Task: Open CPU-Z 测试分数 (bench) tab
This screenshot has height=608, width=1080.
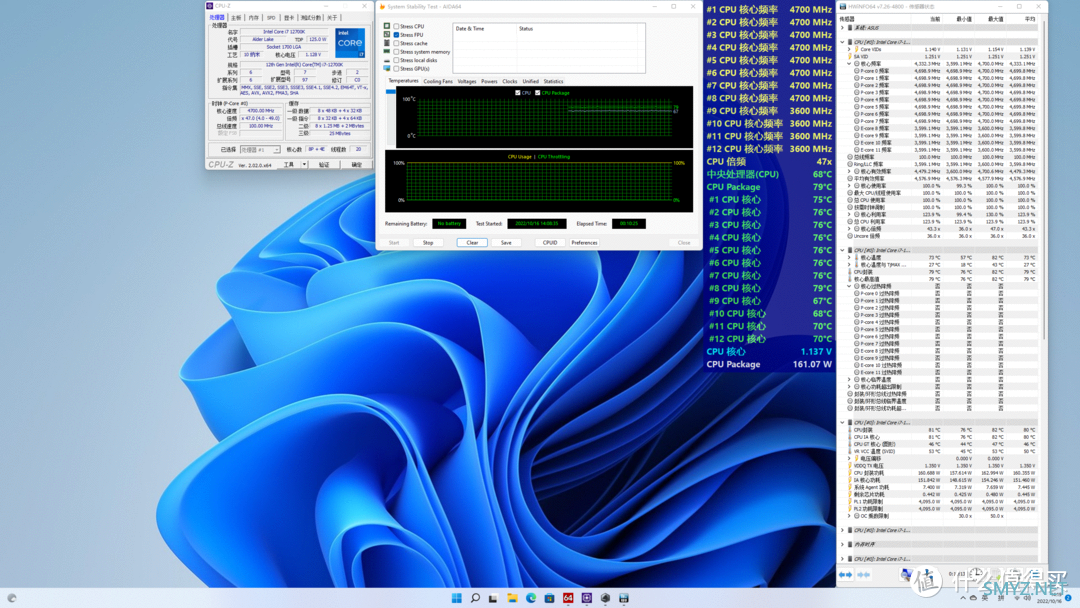Action: click(x=311, y=18)
